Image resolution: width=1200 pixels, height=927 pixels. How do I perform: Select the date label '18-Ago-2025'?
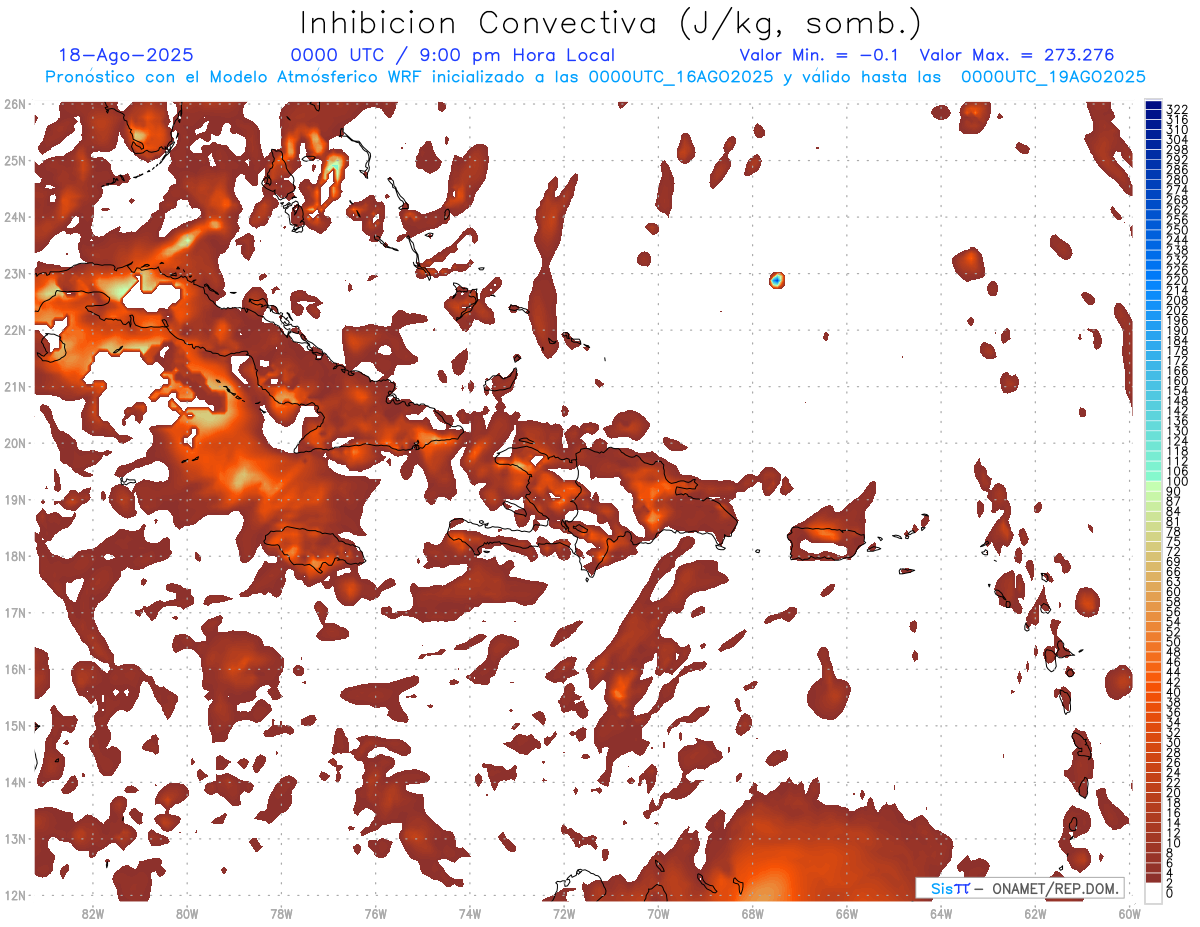(126, 55)
